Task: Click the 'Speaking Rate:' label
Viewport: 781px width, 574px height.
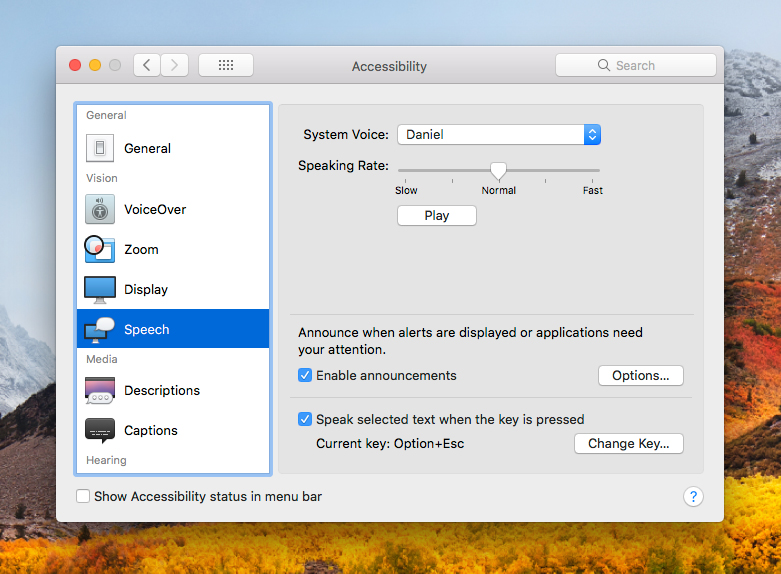Action: [344, 165]
